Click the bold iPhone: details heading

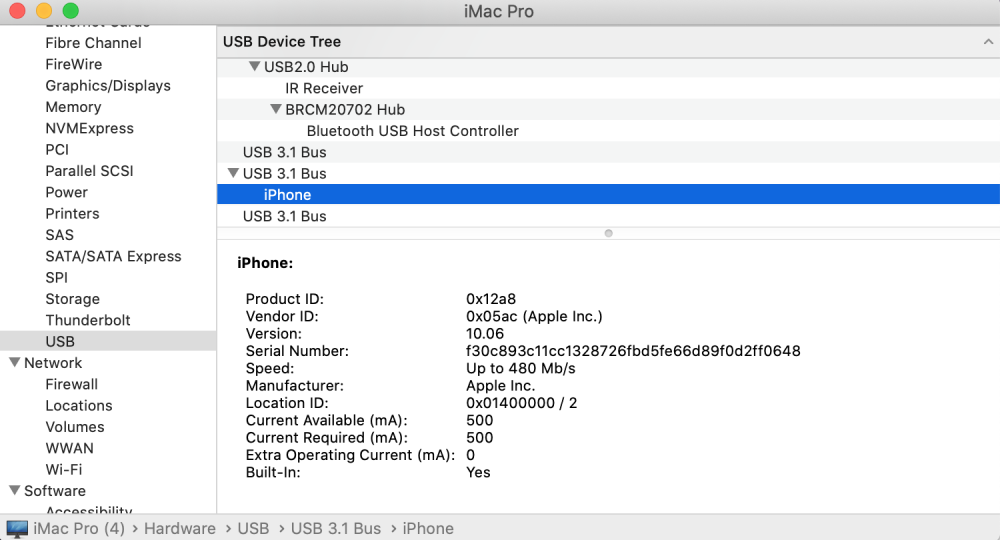(265, 263)
